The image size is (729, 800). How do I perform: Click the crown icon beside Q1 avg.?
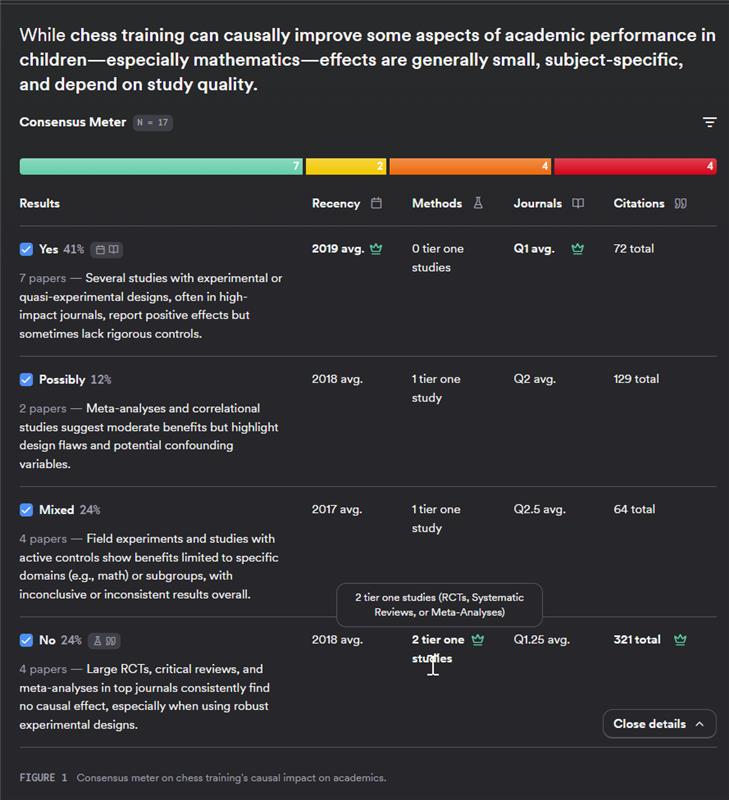[577, 249]
